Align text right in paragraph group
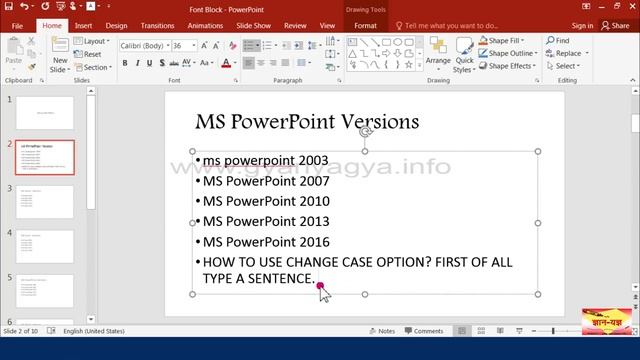The width and height of the screenshot is (640, 360). pyautogui.click(x=273, y=63)
